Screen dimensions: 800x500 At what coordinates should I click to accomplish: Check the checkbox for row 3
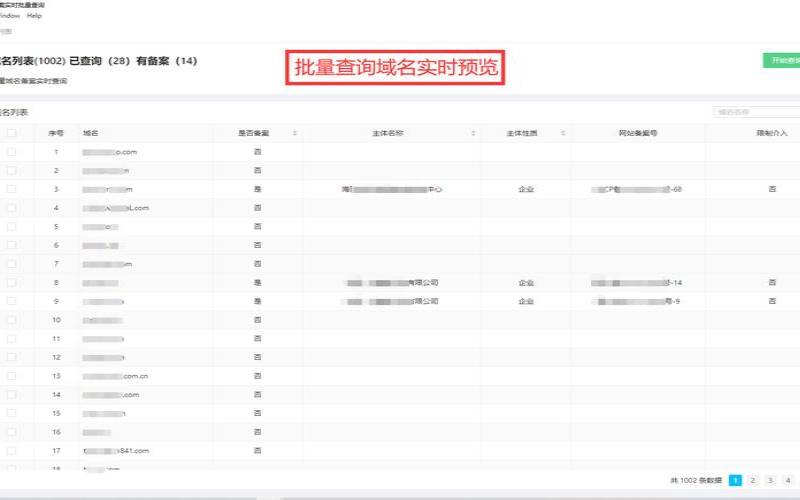click(x=11, y=189)
